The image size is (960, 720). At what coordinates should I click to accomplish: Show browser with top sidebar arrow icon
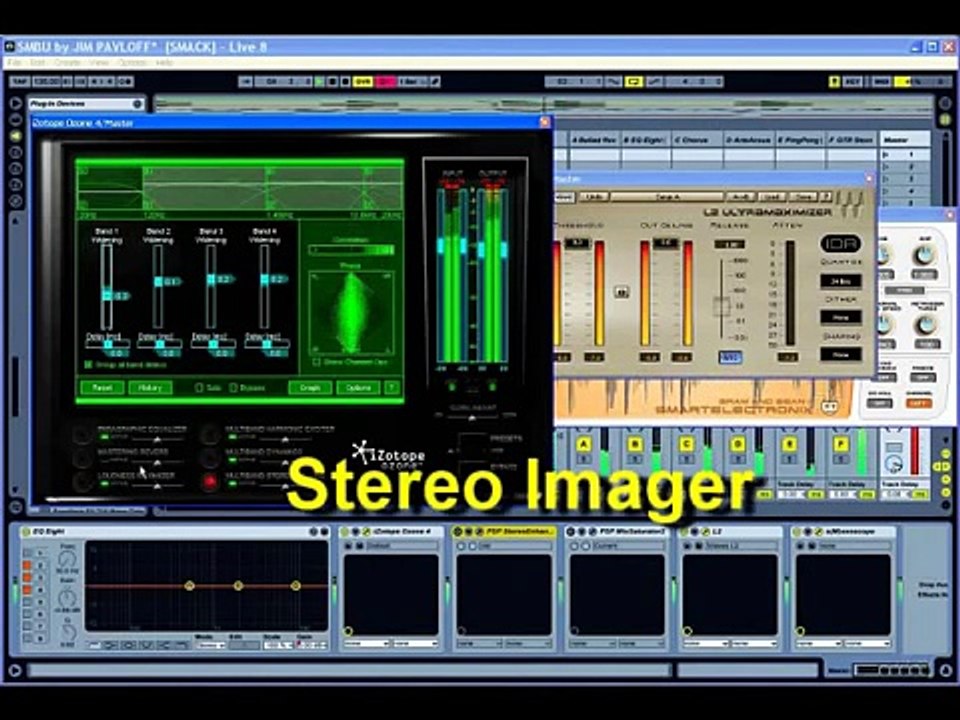(x=16, y=103)
